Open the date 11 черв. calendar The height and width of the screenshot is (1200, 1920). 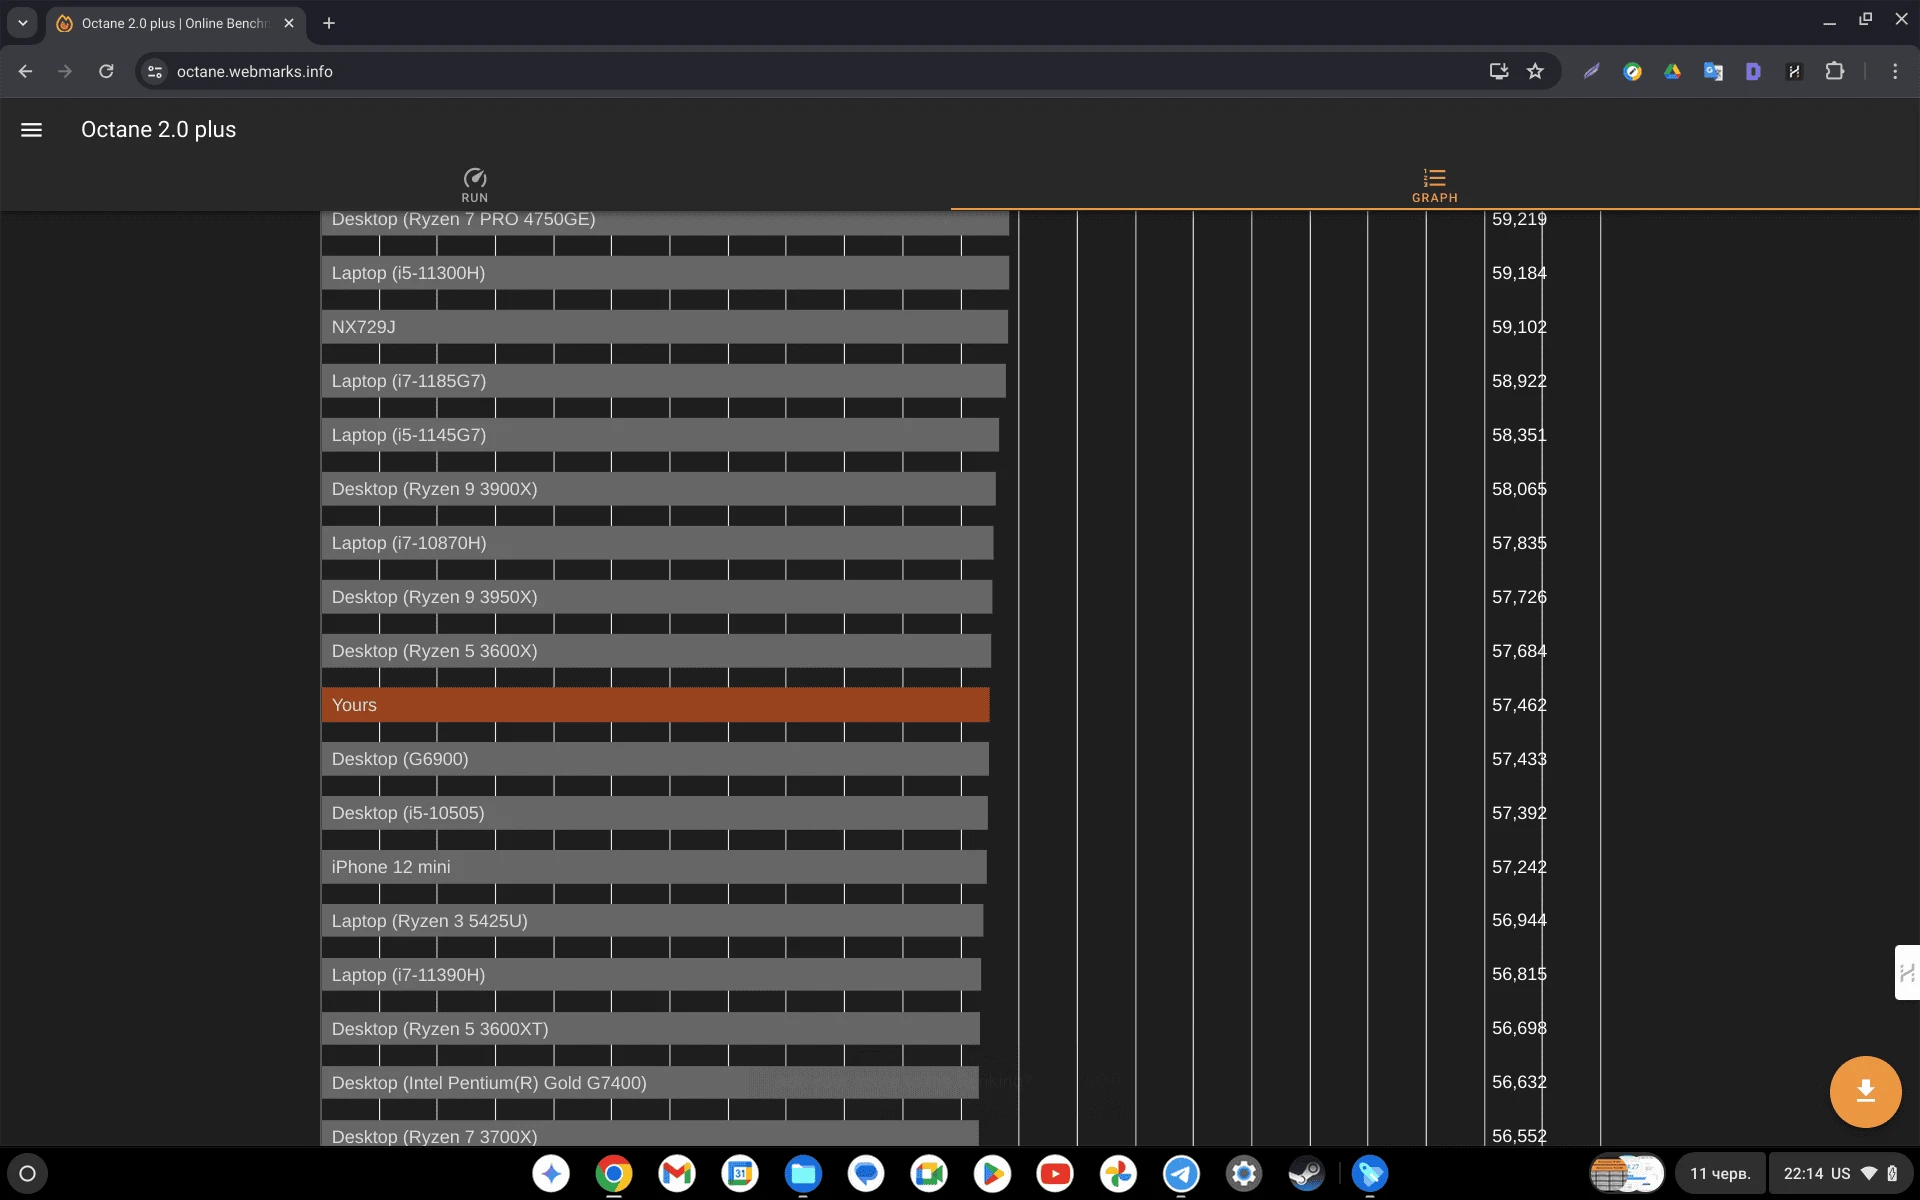(x=1720, y=1173)
